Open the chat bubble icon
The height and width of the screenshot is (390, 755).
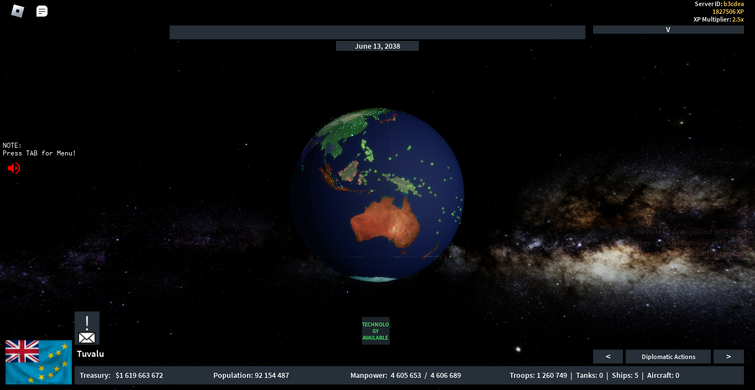point(42,11)
